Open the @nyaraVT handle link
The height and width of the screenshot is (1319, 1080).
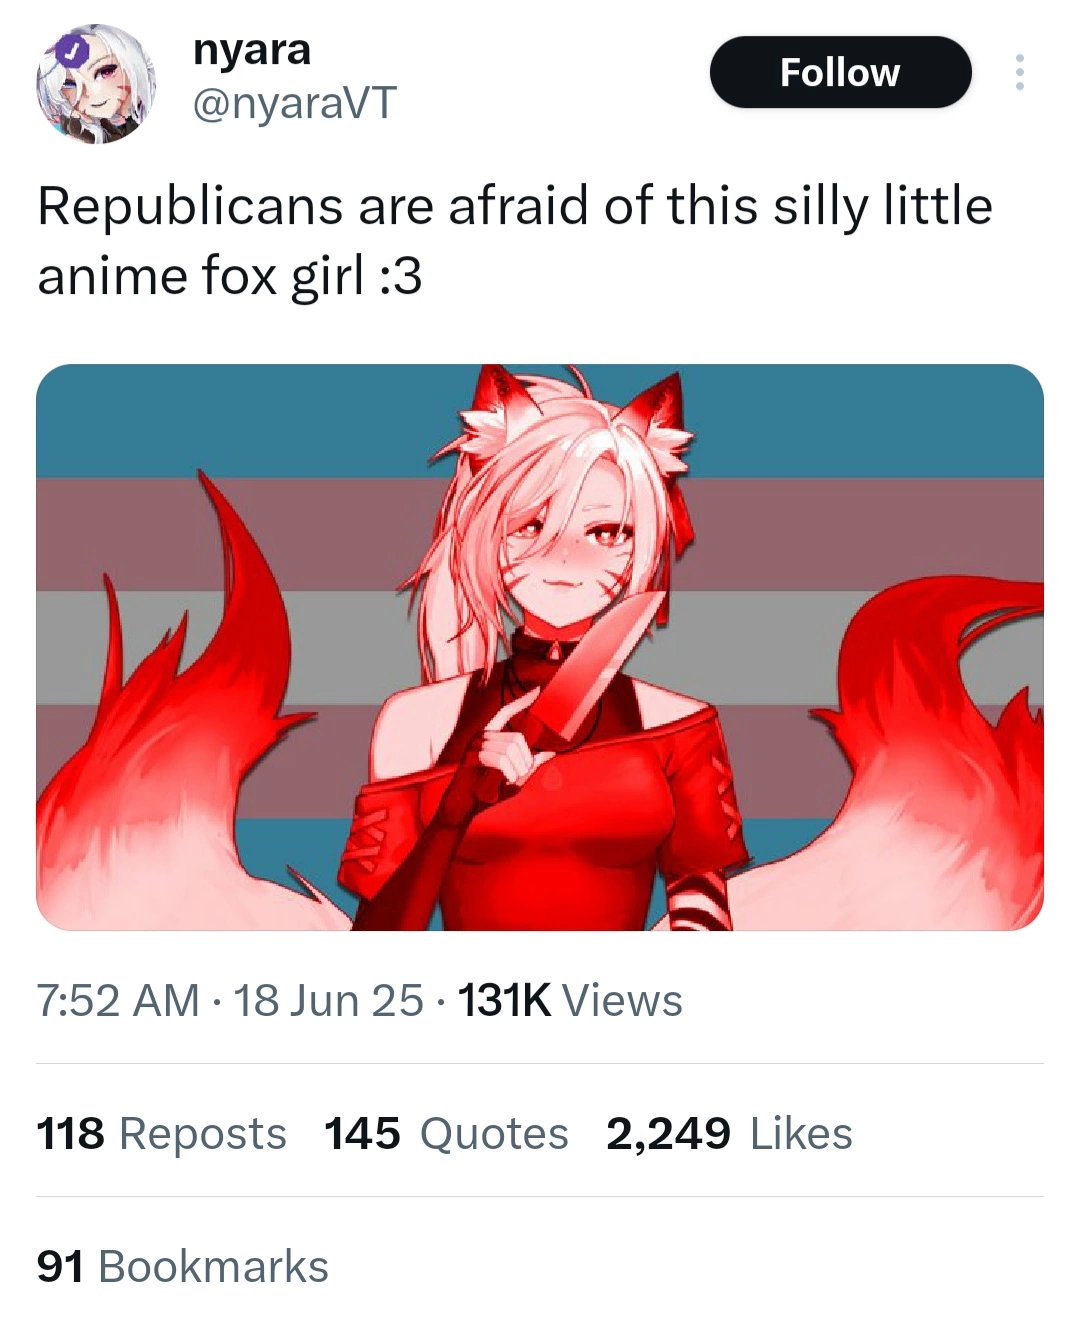(x=294, y=103)
